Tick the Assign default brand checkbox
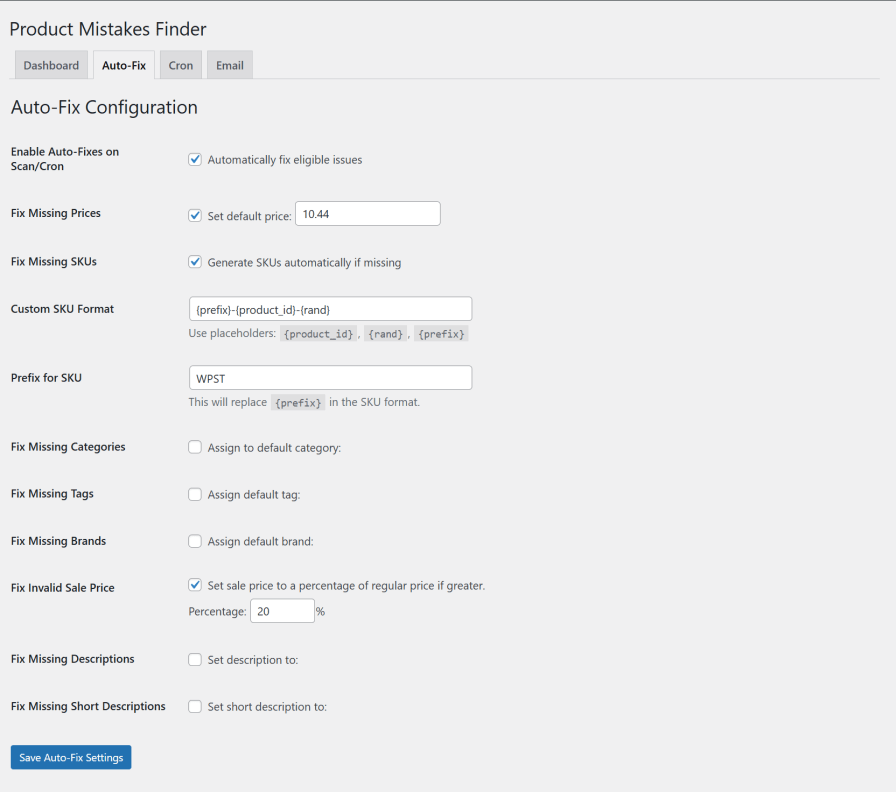896x792 pixels. click(x=195, y=541)
